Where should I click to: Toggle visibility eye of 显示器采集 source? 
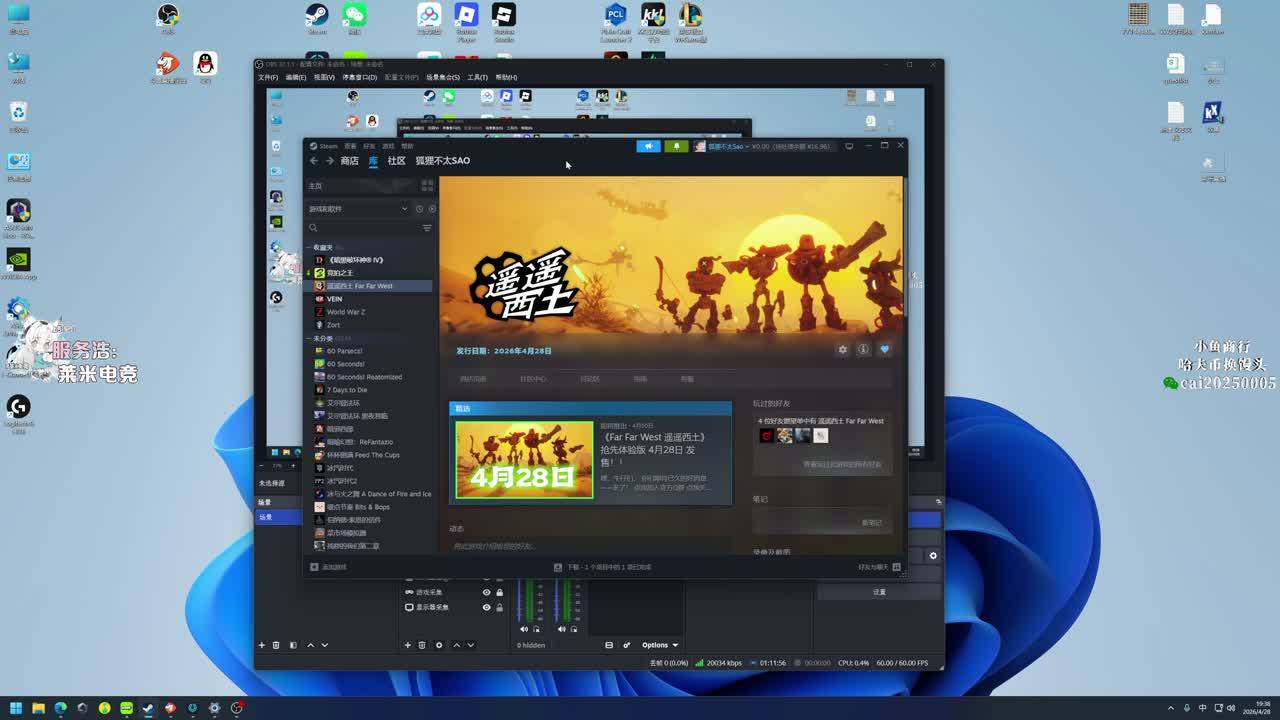point(487,607)
